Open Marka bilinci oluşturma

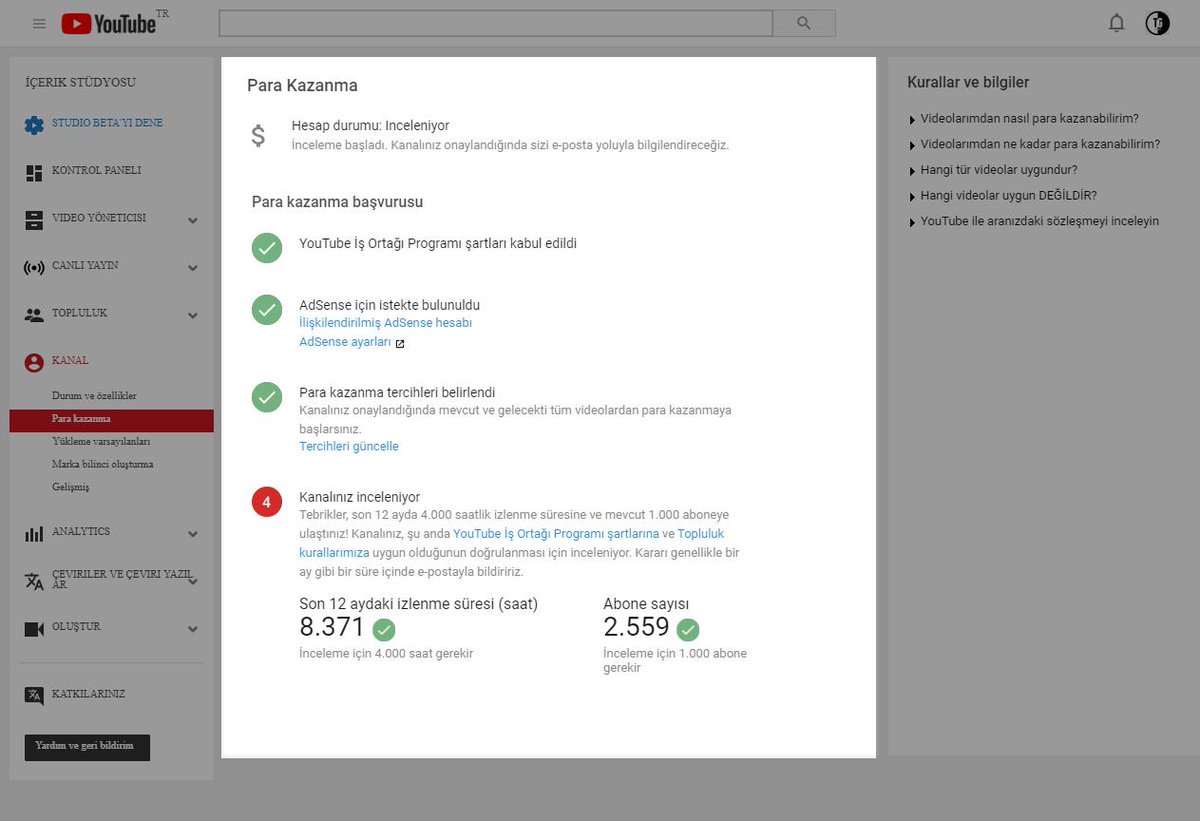pyautogui.click(x=102, y=464)
